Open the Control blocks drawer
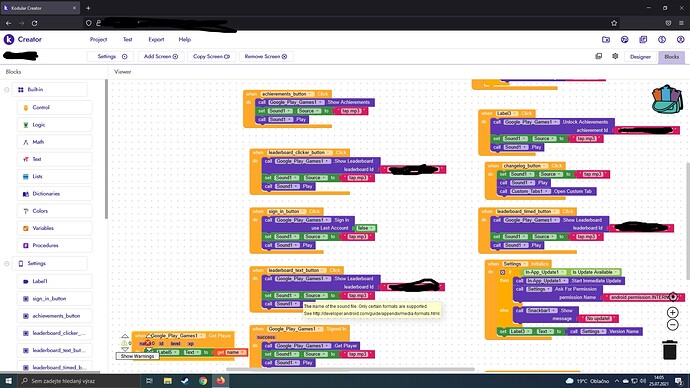 [55, 107]
